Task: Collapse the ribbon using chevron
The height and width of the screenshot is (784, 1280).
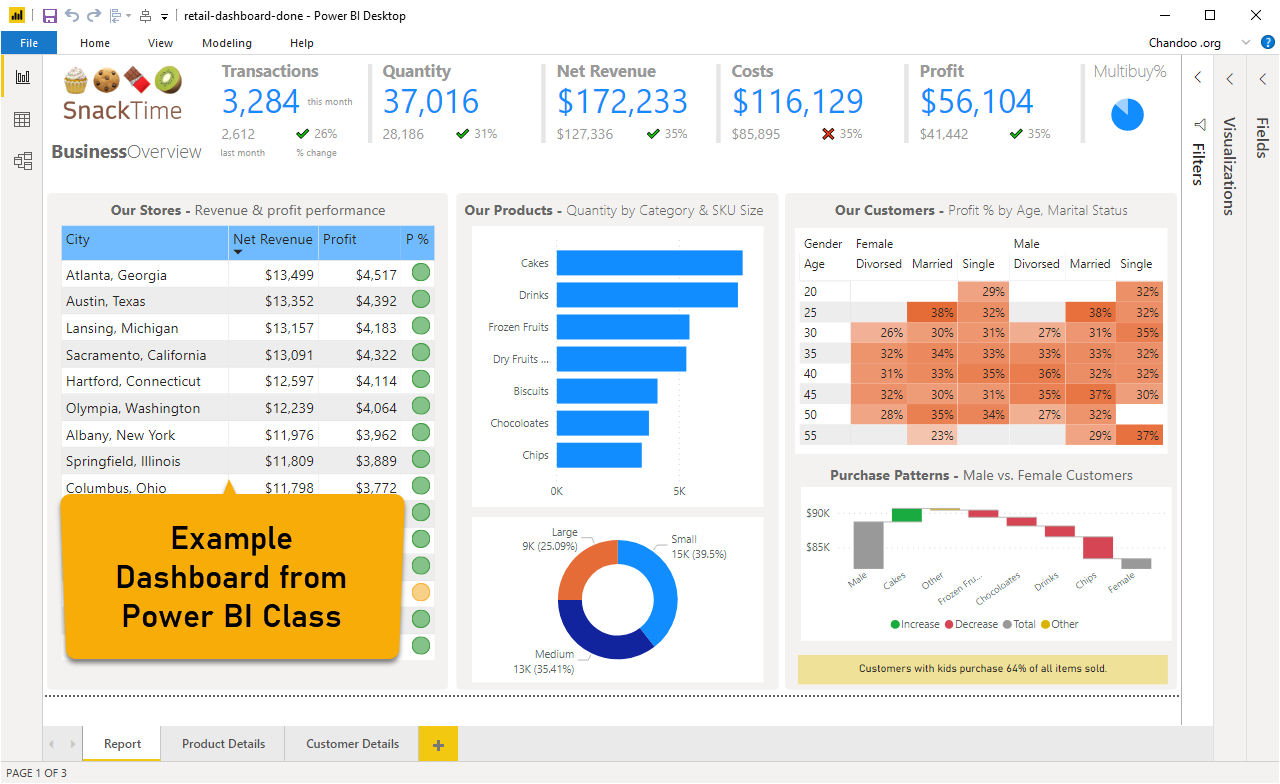Action: point(1245,43)
